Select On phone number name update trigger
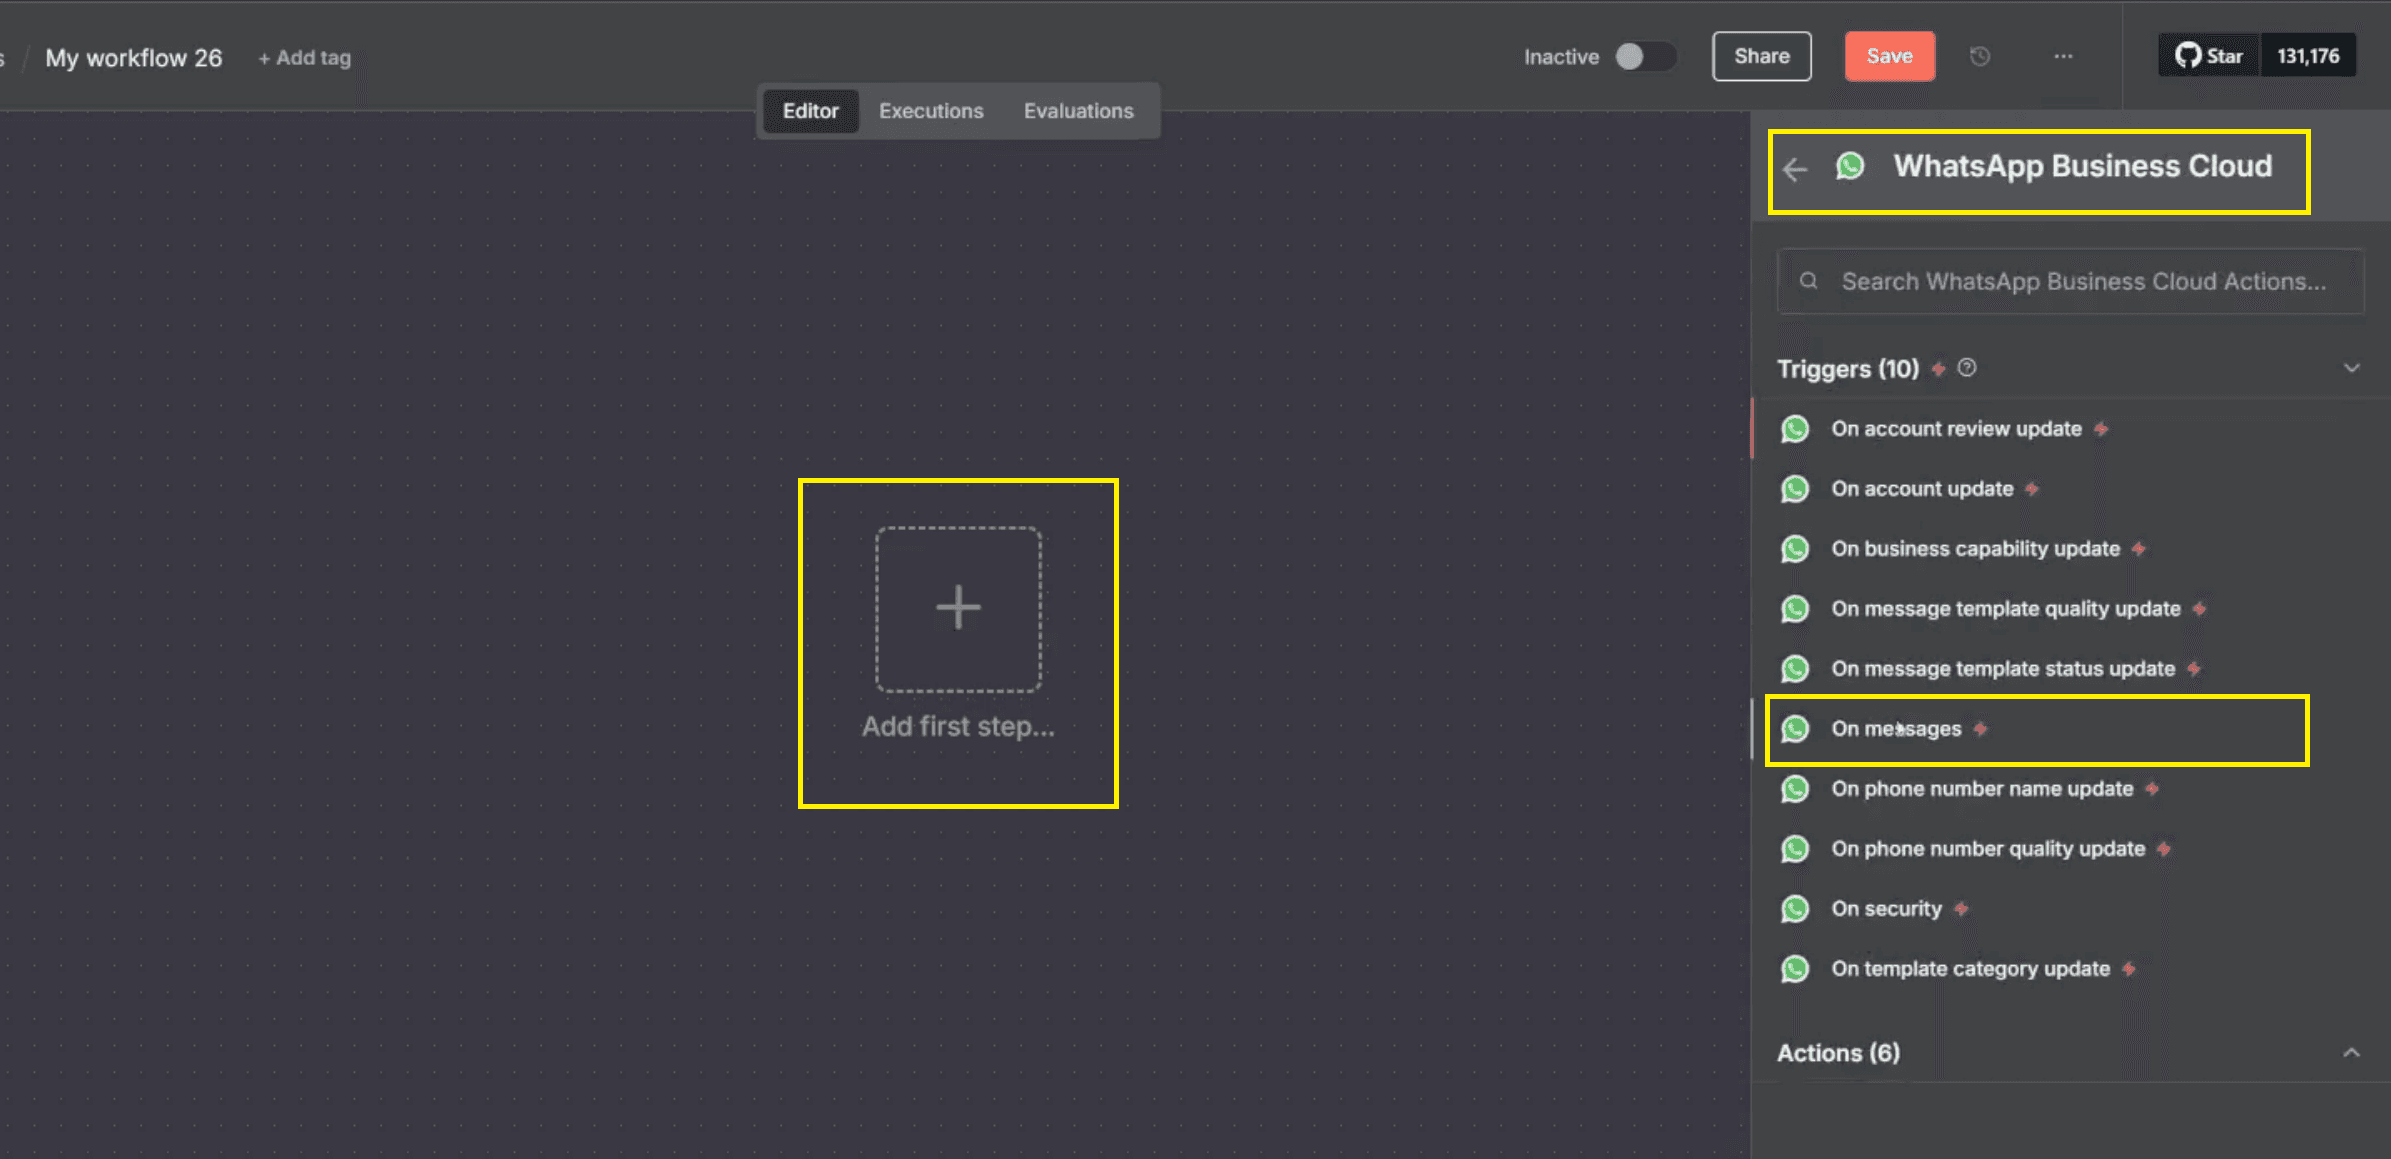Image resolution: width=2391 pixels, height=1159 pixels. click(2070, 789)
